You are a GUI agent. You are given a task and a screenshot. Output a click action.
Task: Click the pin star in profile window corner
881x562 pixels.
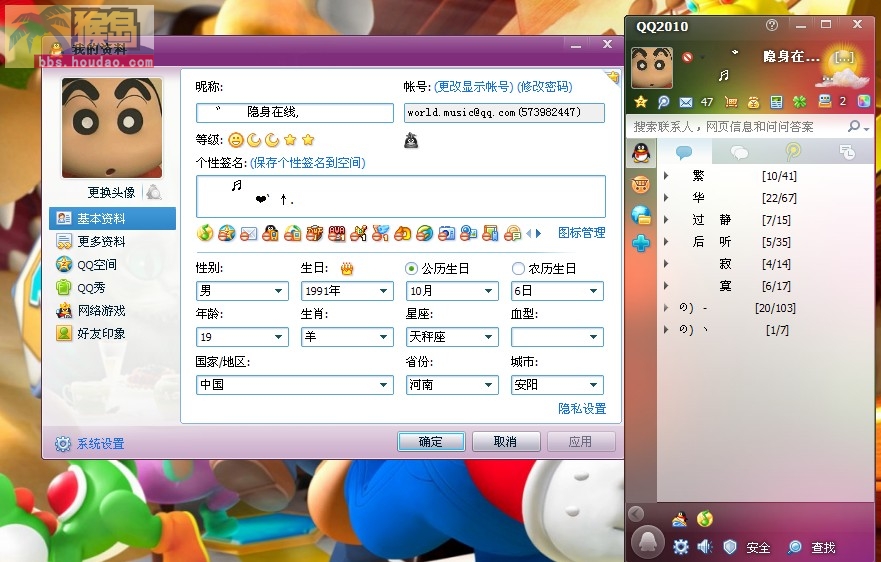pos(612,77)
